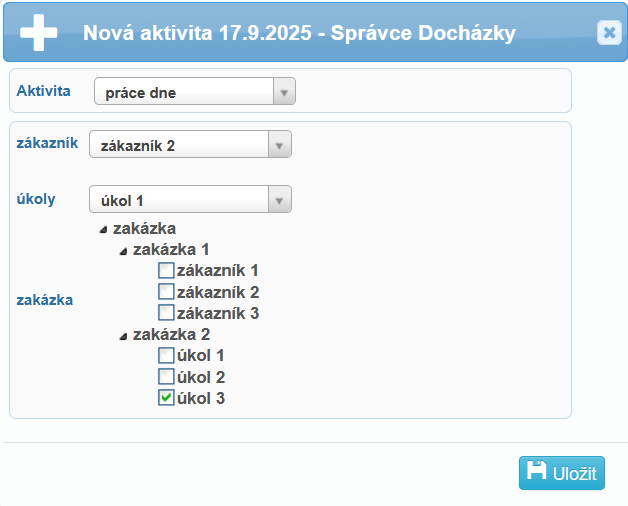Collapse the zakázka 2 tree node
Viewport: 628px width, 506px height.
coord(122,336)
